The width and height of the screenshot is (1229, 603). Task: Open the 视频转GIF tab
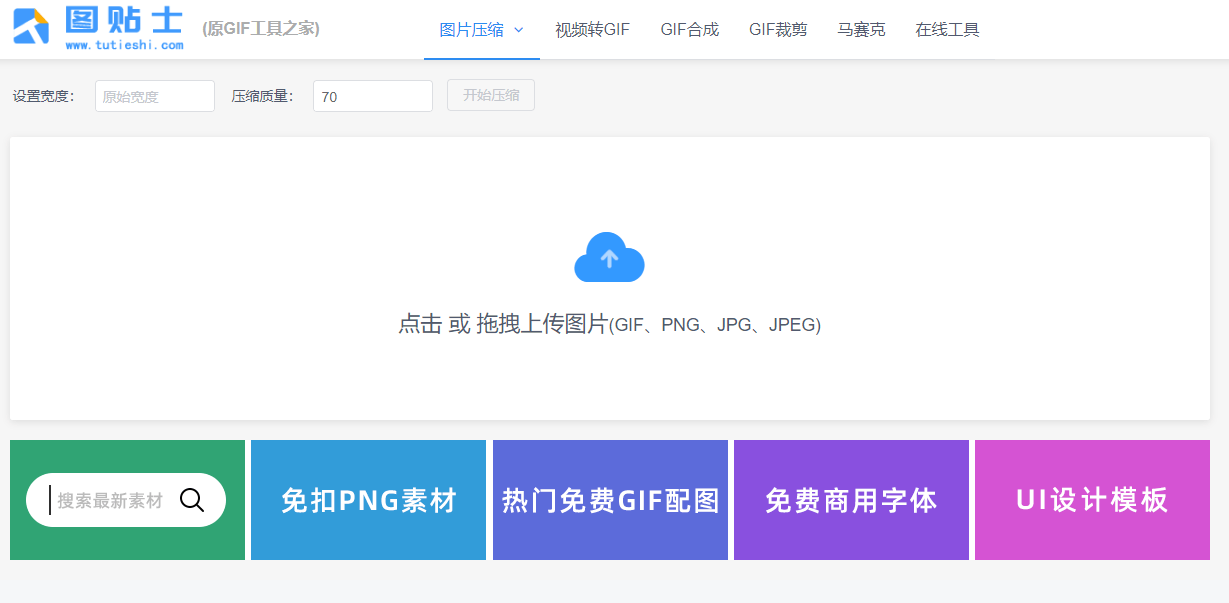coord(591,30)
